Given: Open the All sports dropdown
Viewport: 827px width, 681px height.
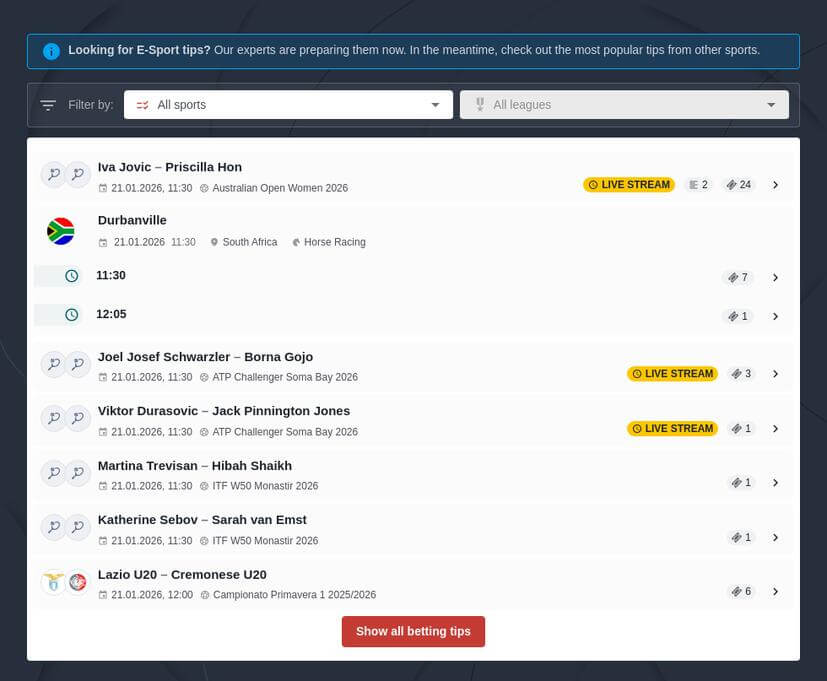Looking at the screenshot, I should (288, 104).
